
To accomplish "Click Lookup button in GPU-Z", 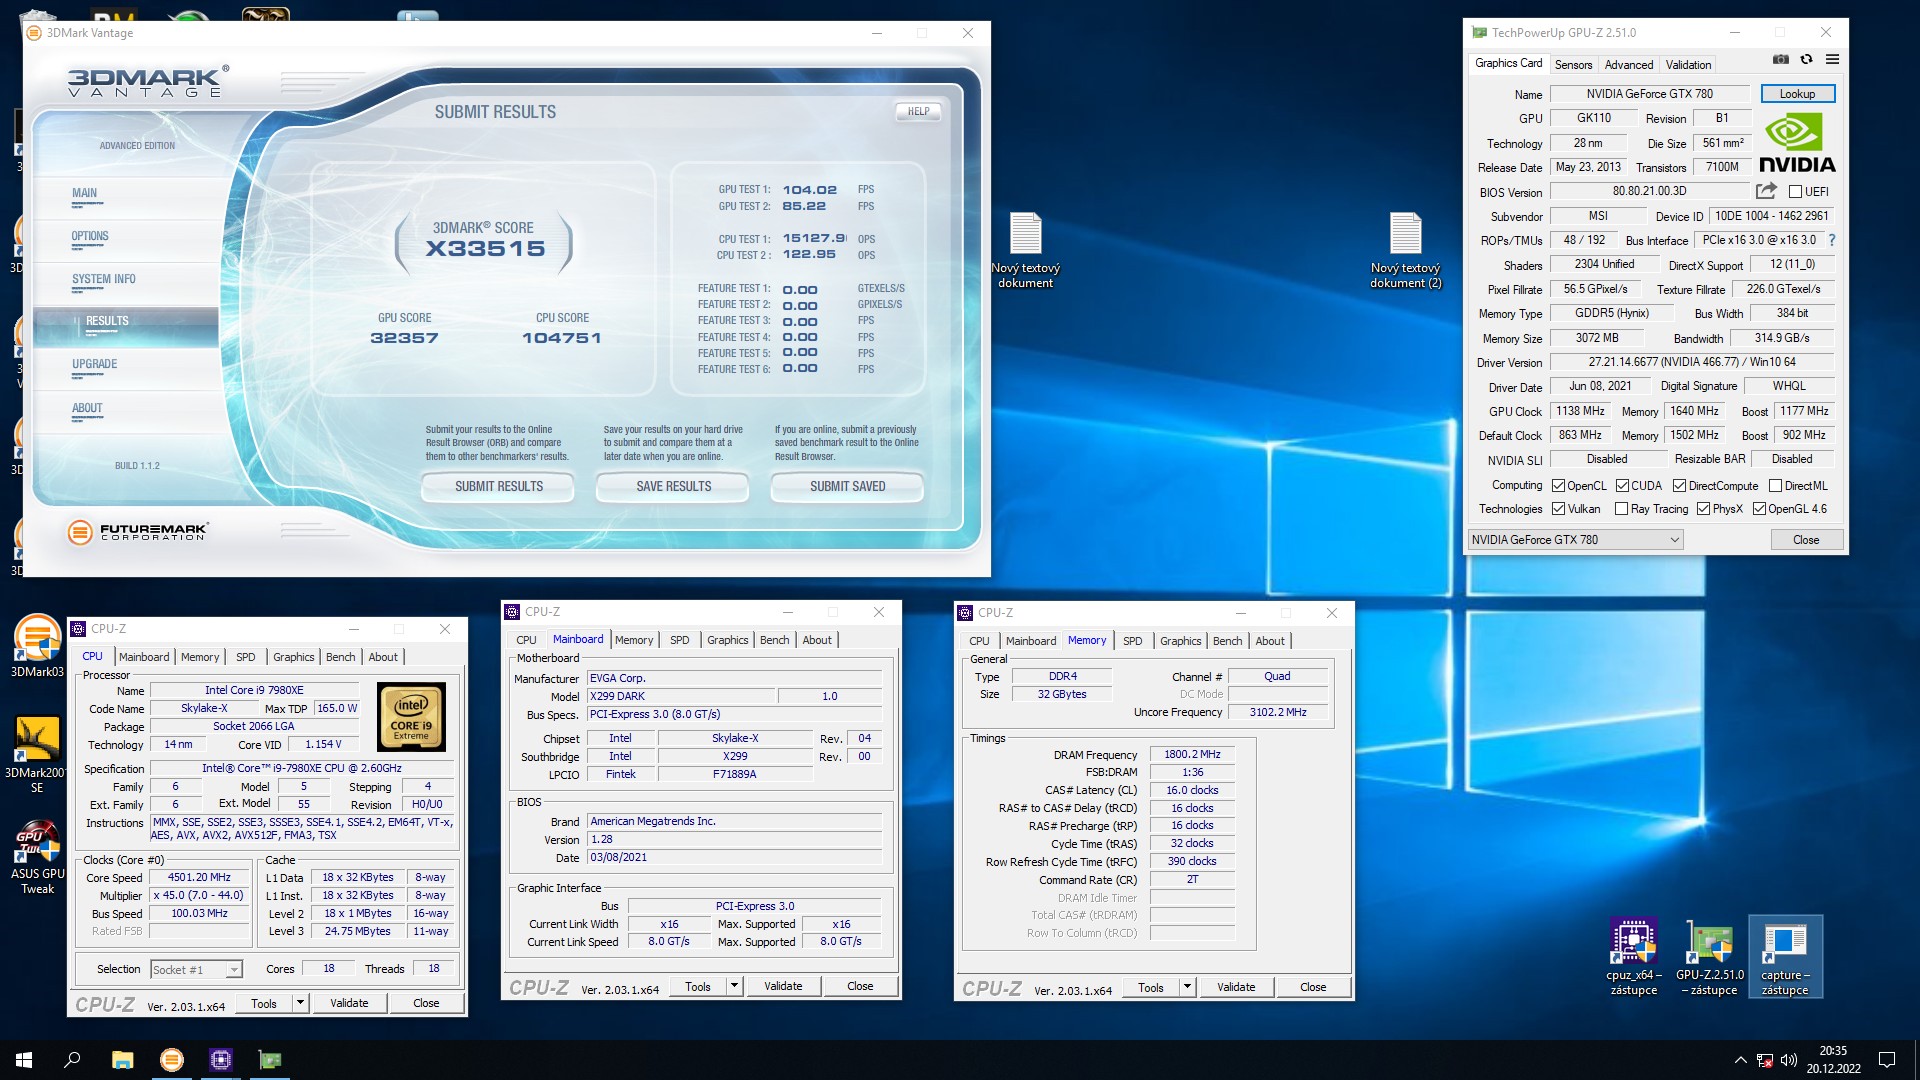I will (1797, 94).
